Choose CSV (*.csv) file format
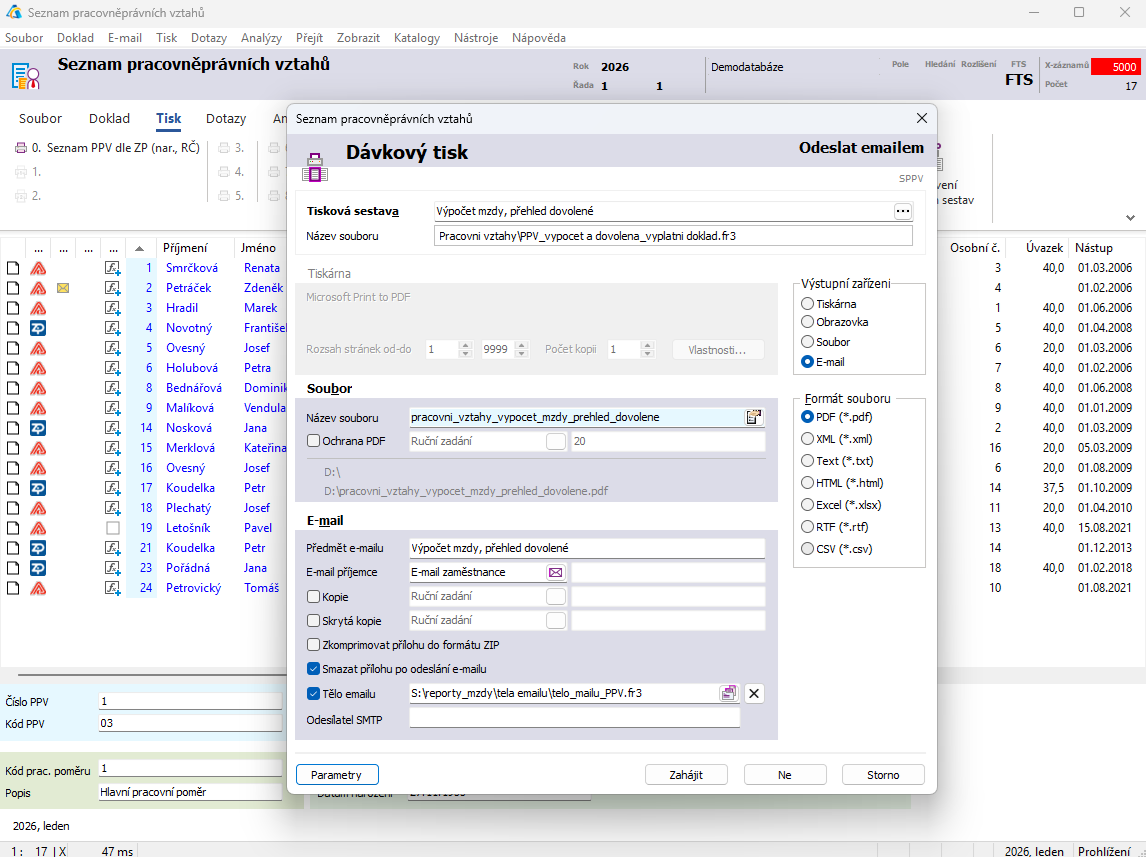1146x857 pixels. point(807,549)
